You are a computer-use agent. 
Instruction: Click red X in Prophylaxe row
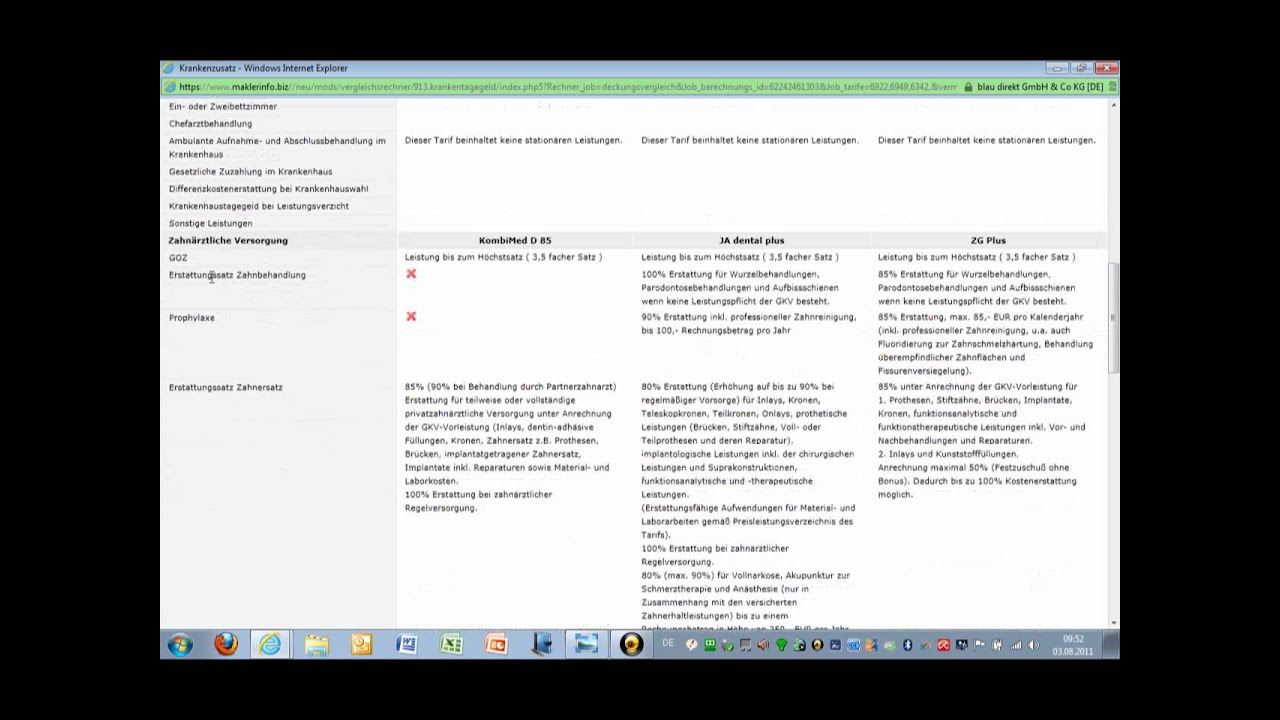[x=411, y=317]
